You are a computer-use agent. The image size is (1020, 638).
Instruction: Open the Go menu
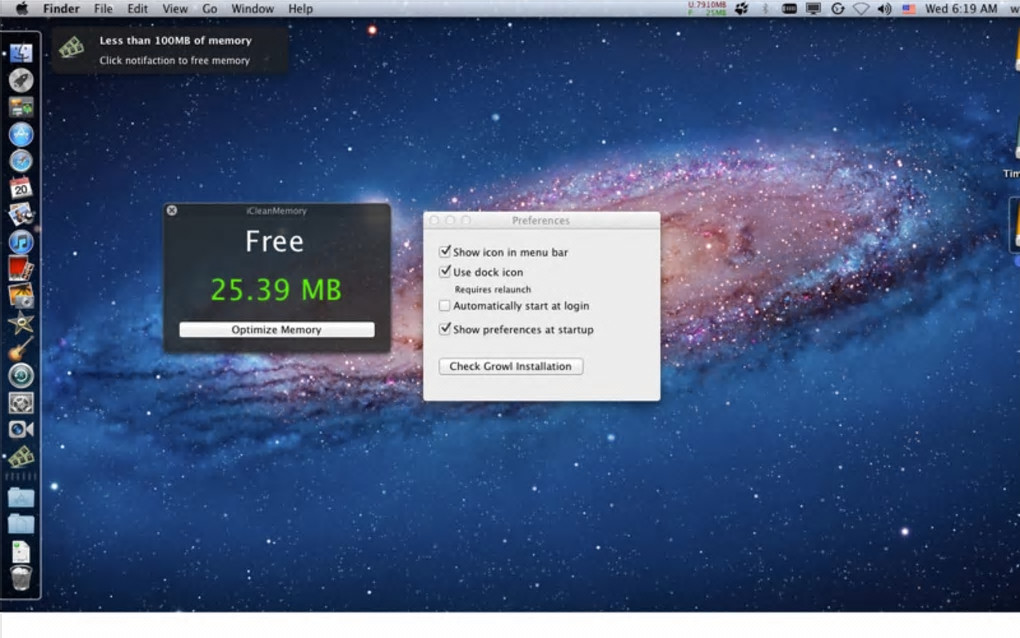(x=209, y=8)
